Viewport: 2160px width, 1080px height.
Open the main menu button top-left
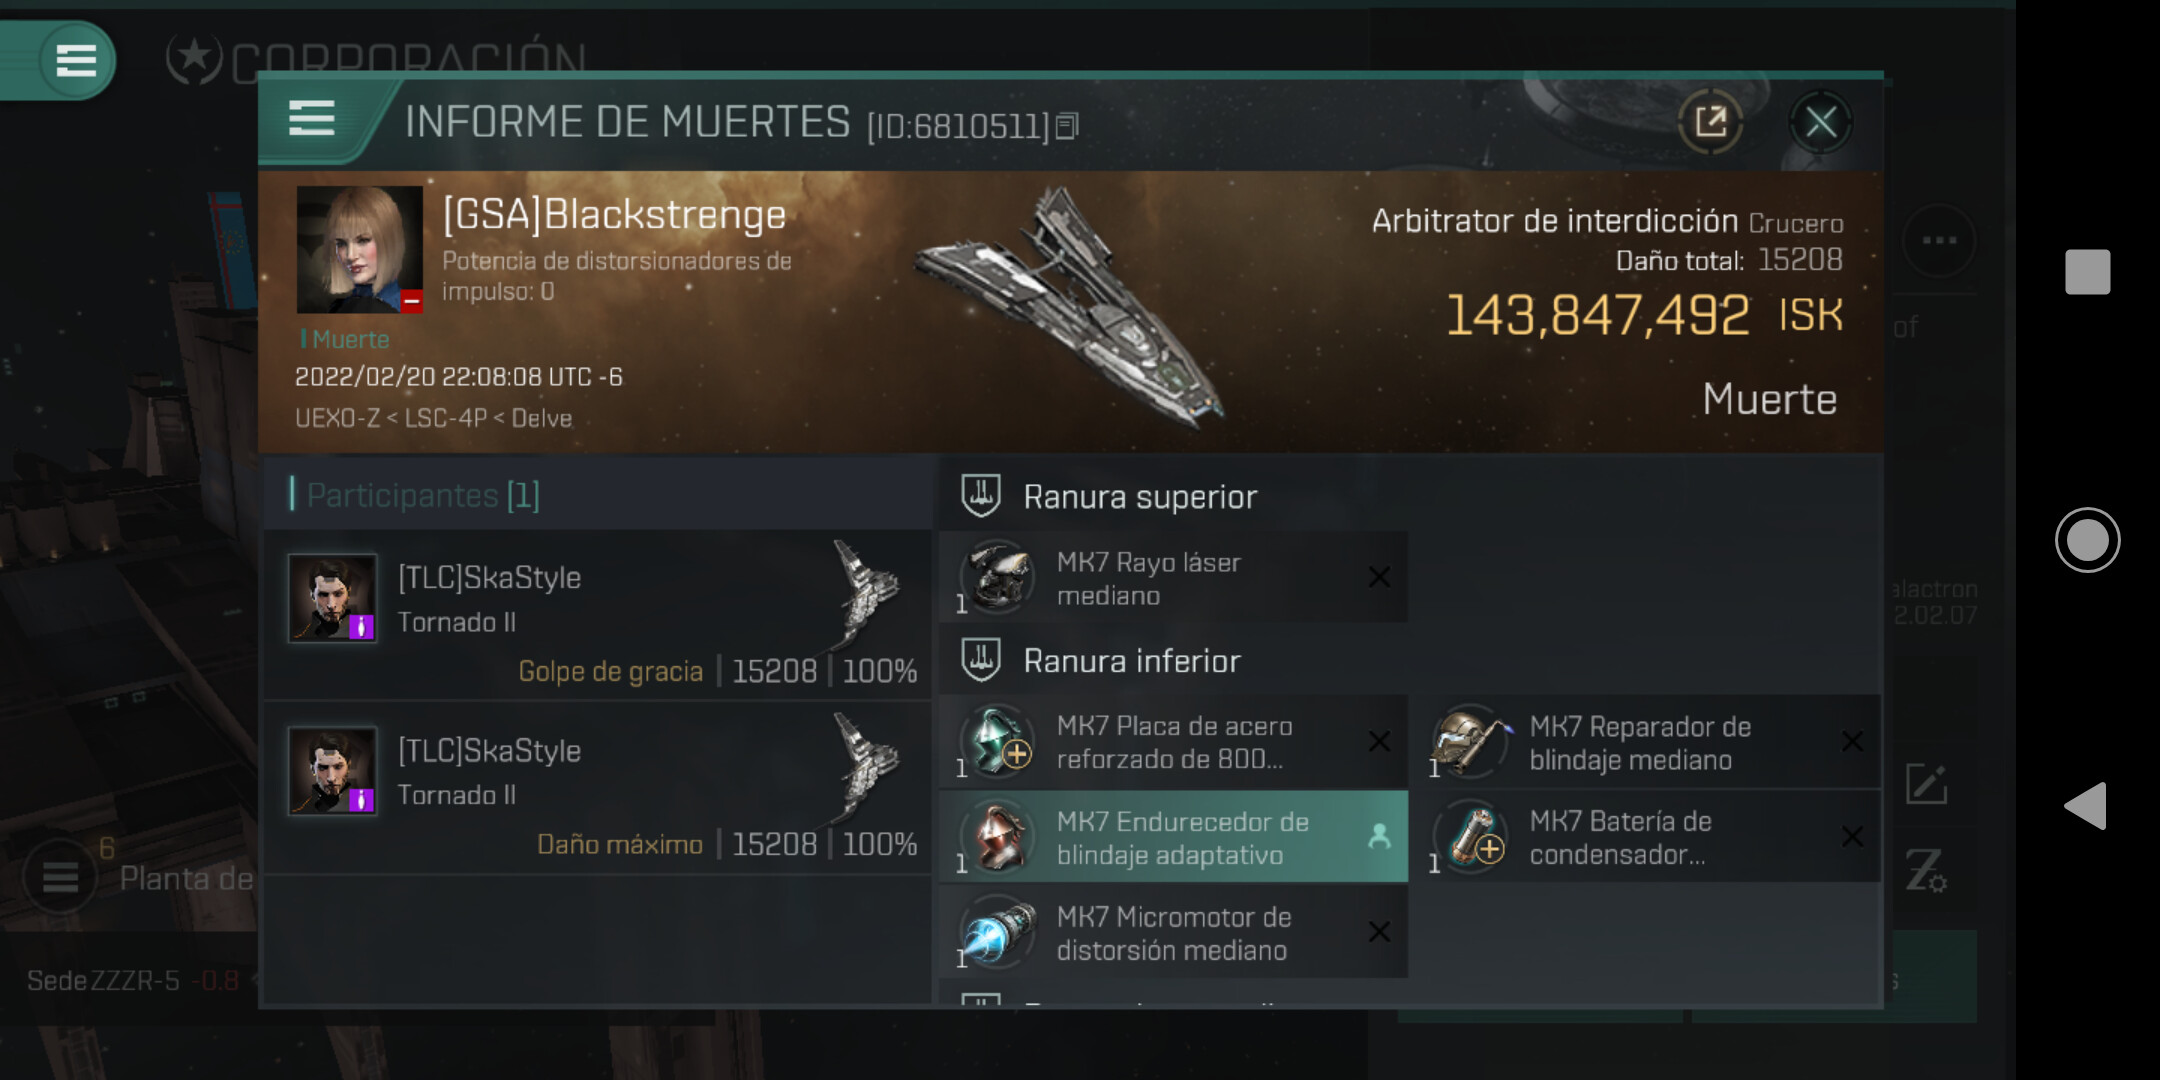tap(77, 60)
